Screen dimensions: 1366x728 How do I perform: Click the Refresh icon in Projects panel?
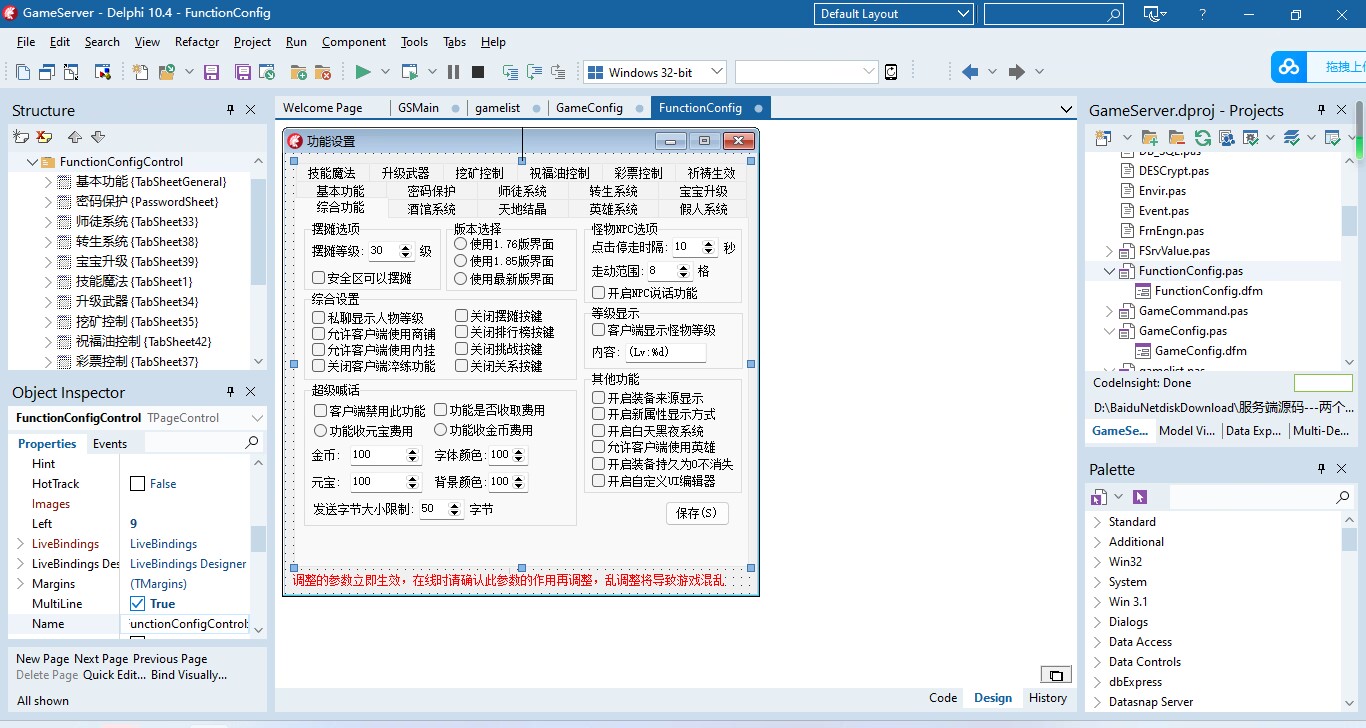1203,137
